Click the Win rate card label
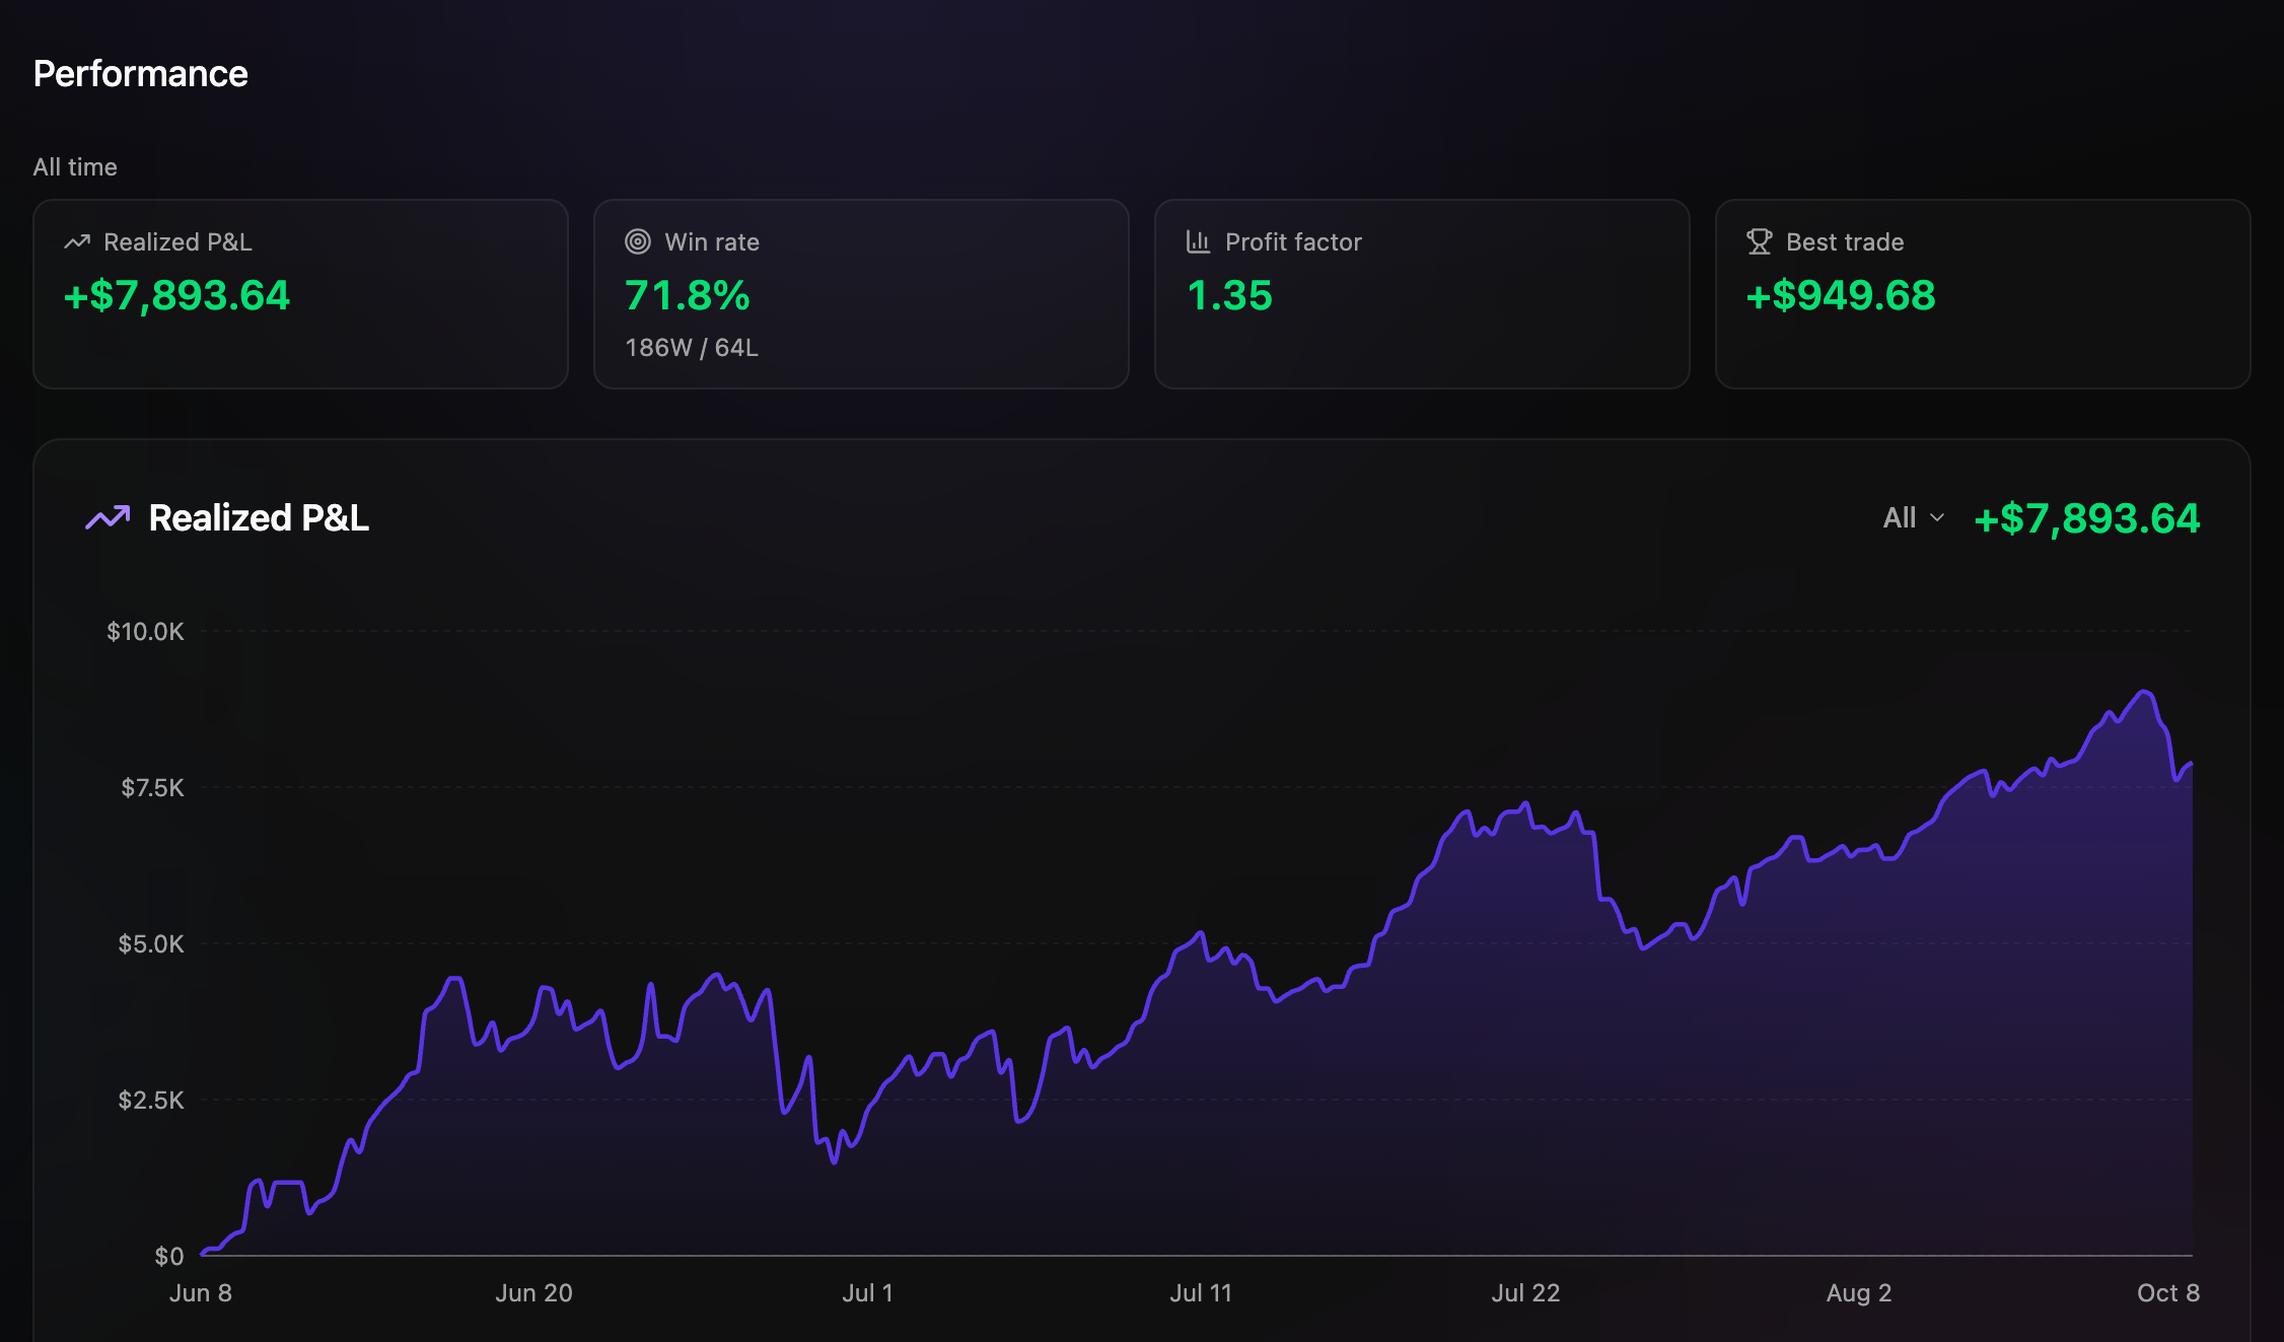Screen dimensions: 2284x1342 pyautogui.click(x=712, y=242)
